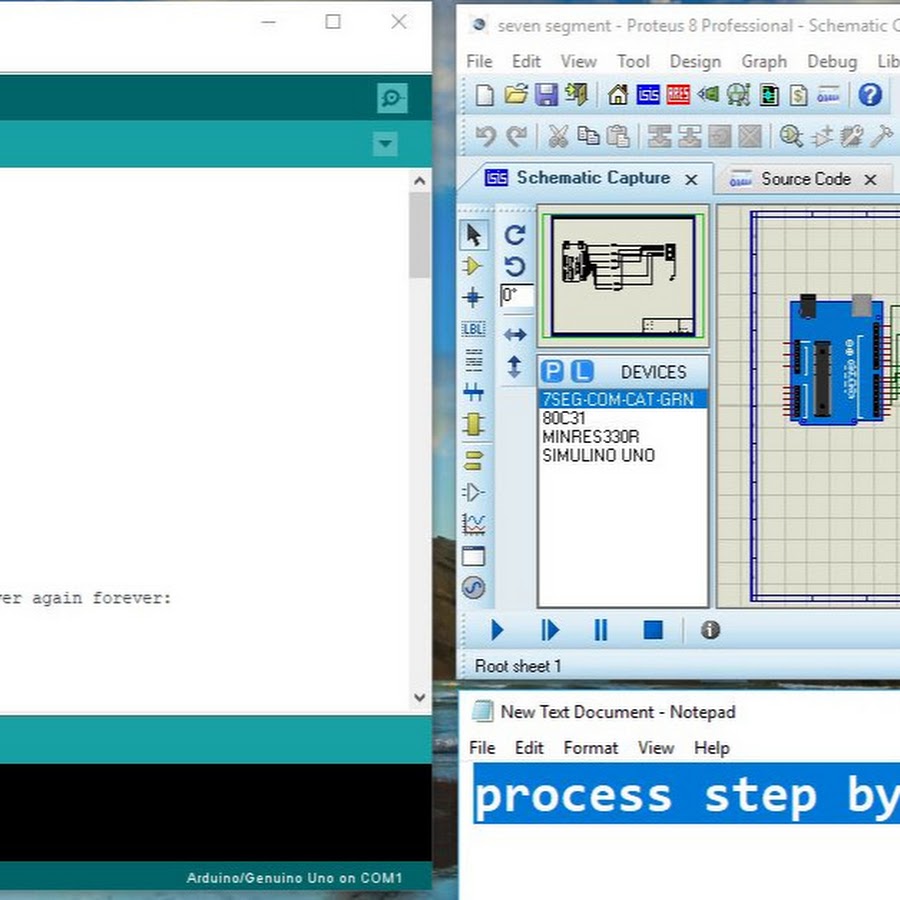Click the schematic overview thumbnail

tap(623, 275)
